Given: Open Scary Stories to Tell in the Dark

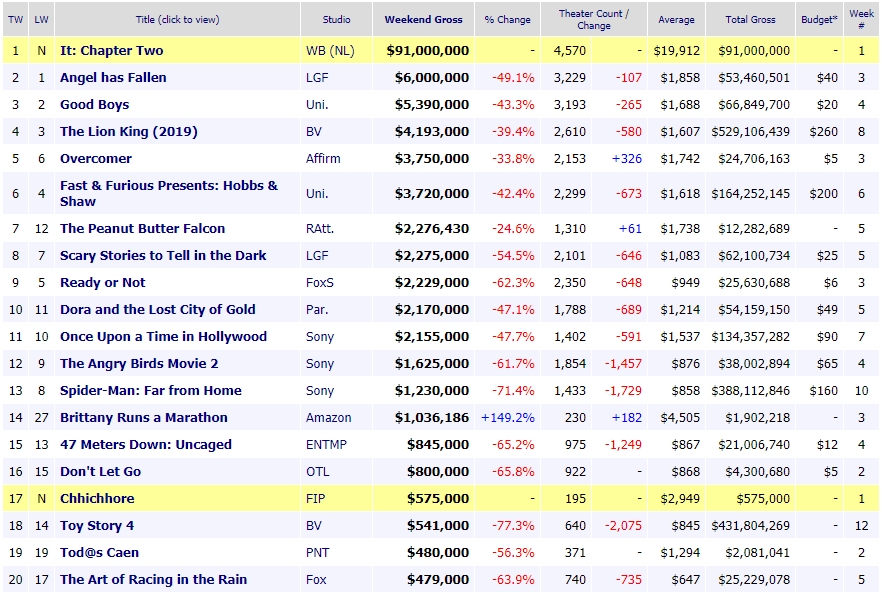Looking at the screenshot, I should [x=163, y=255].
